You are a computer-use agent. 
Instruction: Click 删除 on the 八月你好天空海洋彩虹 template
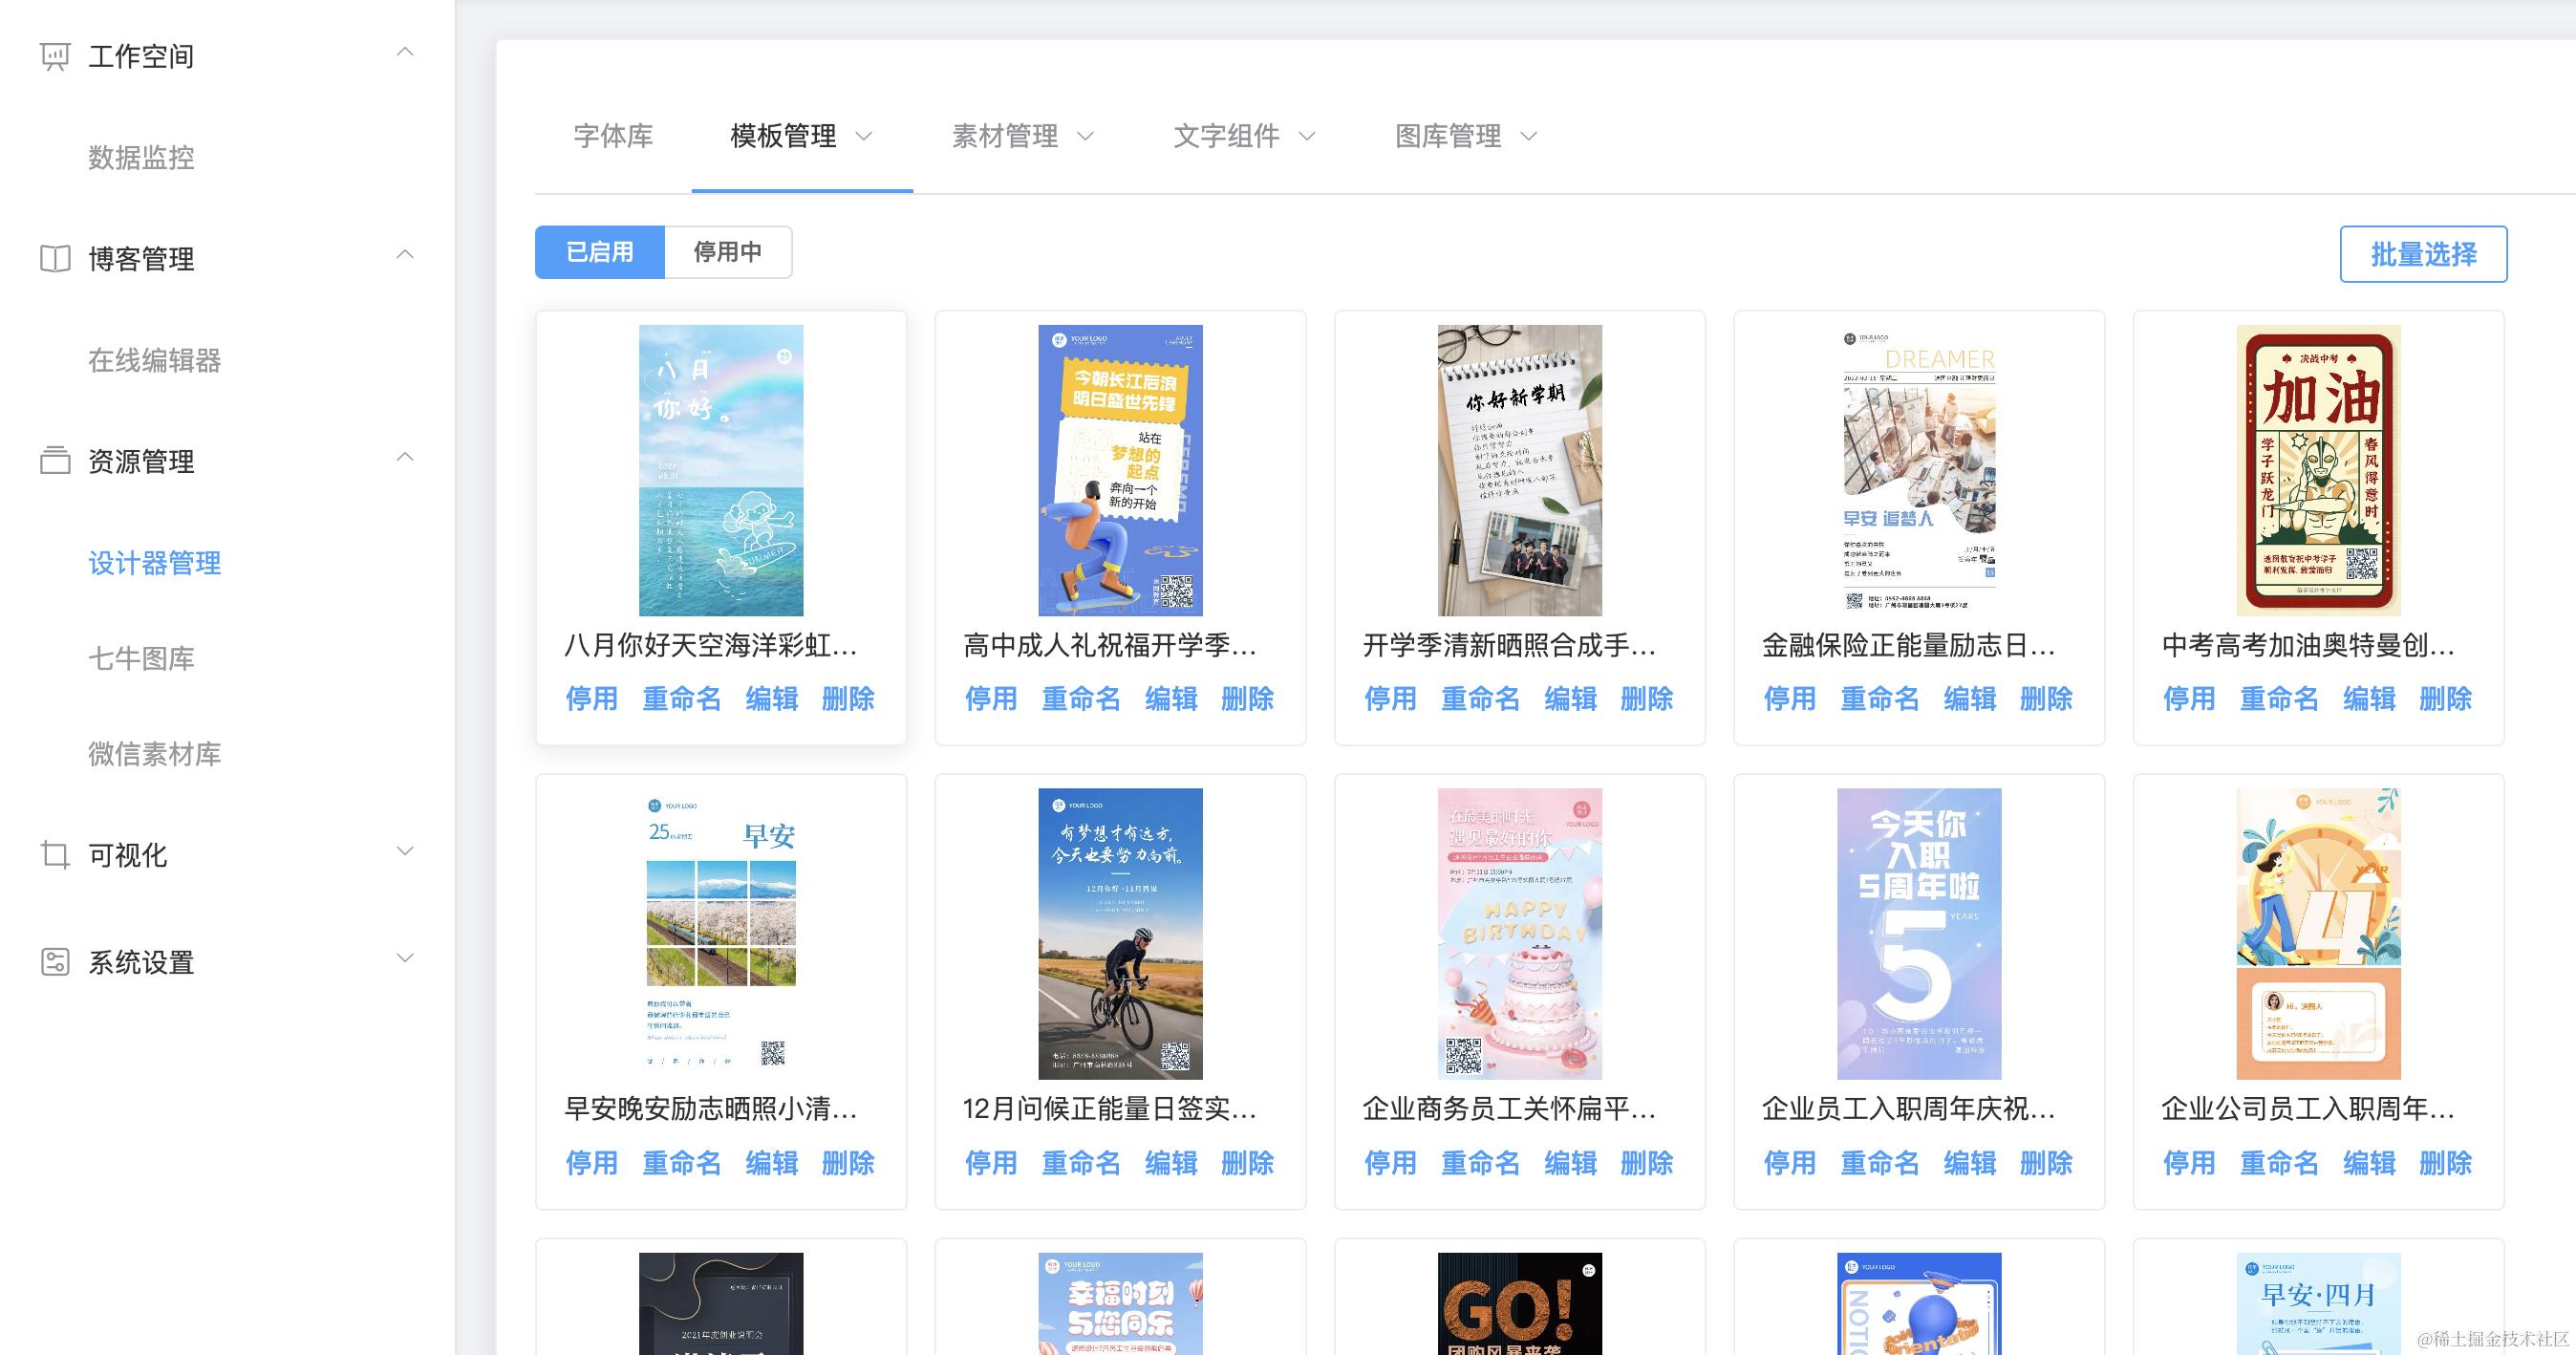[848, 698]
